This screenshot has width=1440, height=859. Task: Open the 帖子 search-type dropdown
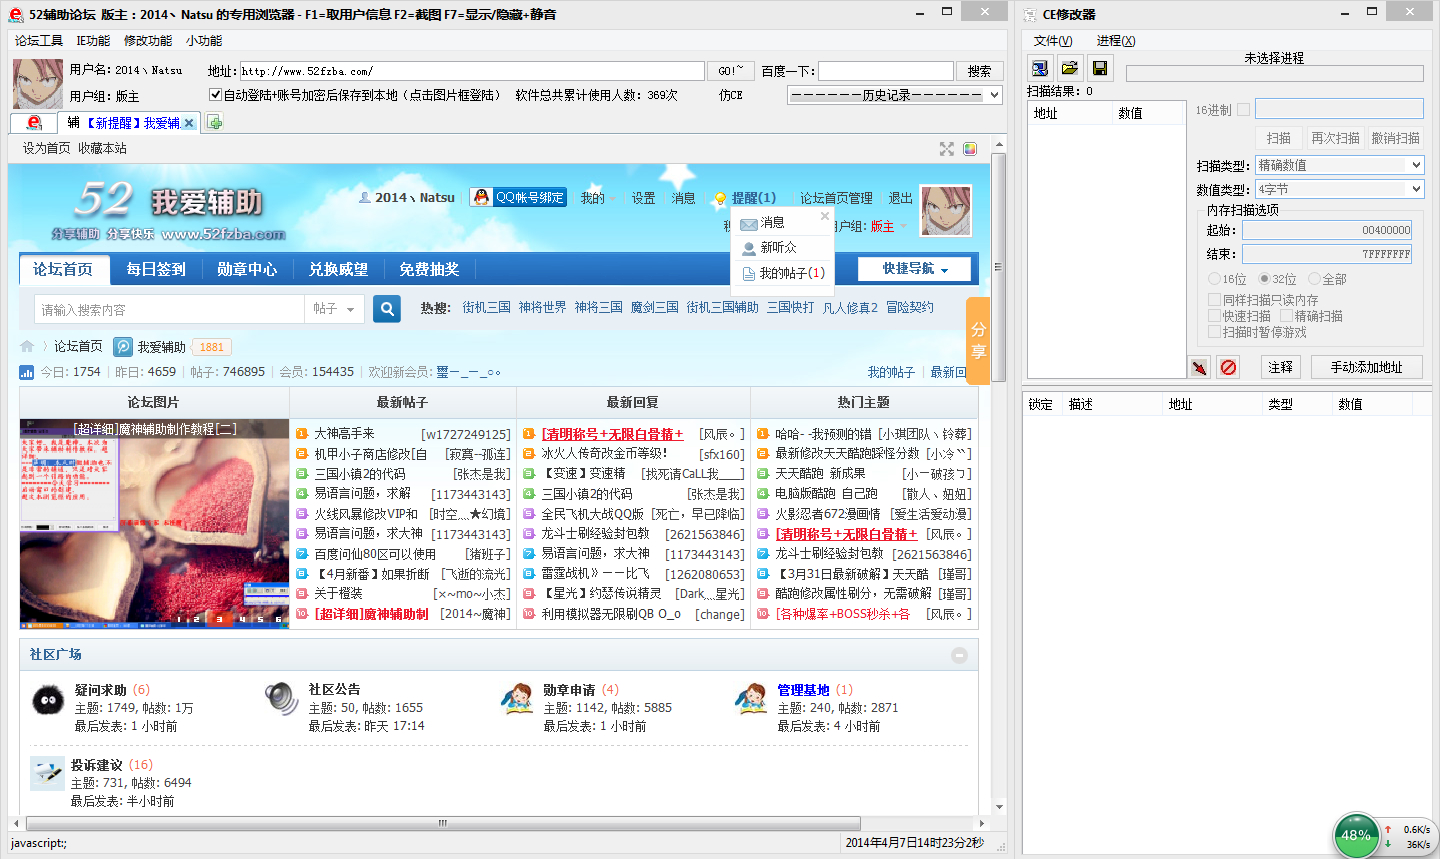pos(334,309)
